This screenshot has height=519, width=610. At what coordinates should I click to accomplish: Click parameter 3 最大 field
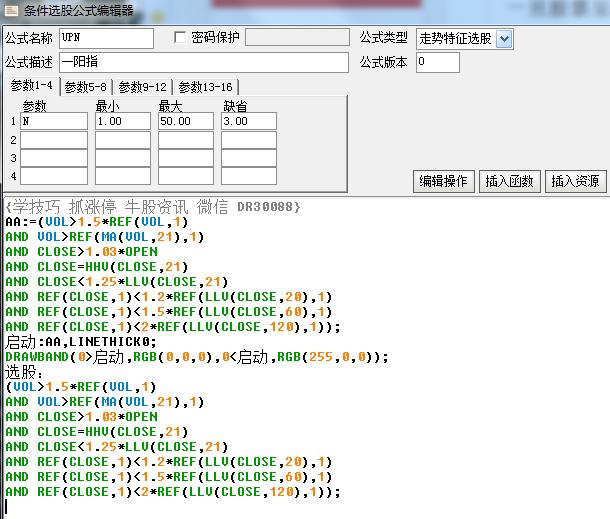pyautogui.click(x=186, y=158)
